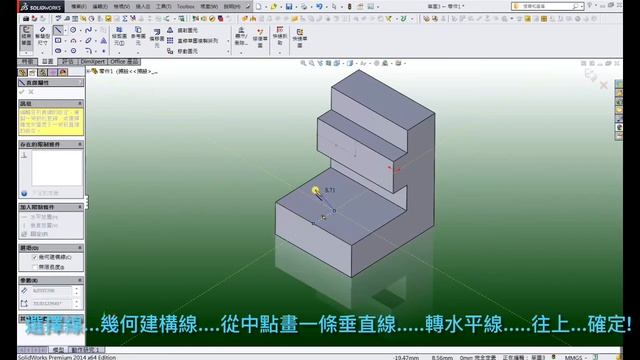Open the Trim Entities dropdown arrow
This screenshot has height=360, width=640.
tap(119, 53)
